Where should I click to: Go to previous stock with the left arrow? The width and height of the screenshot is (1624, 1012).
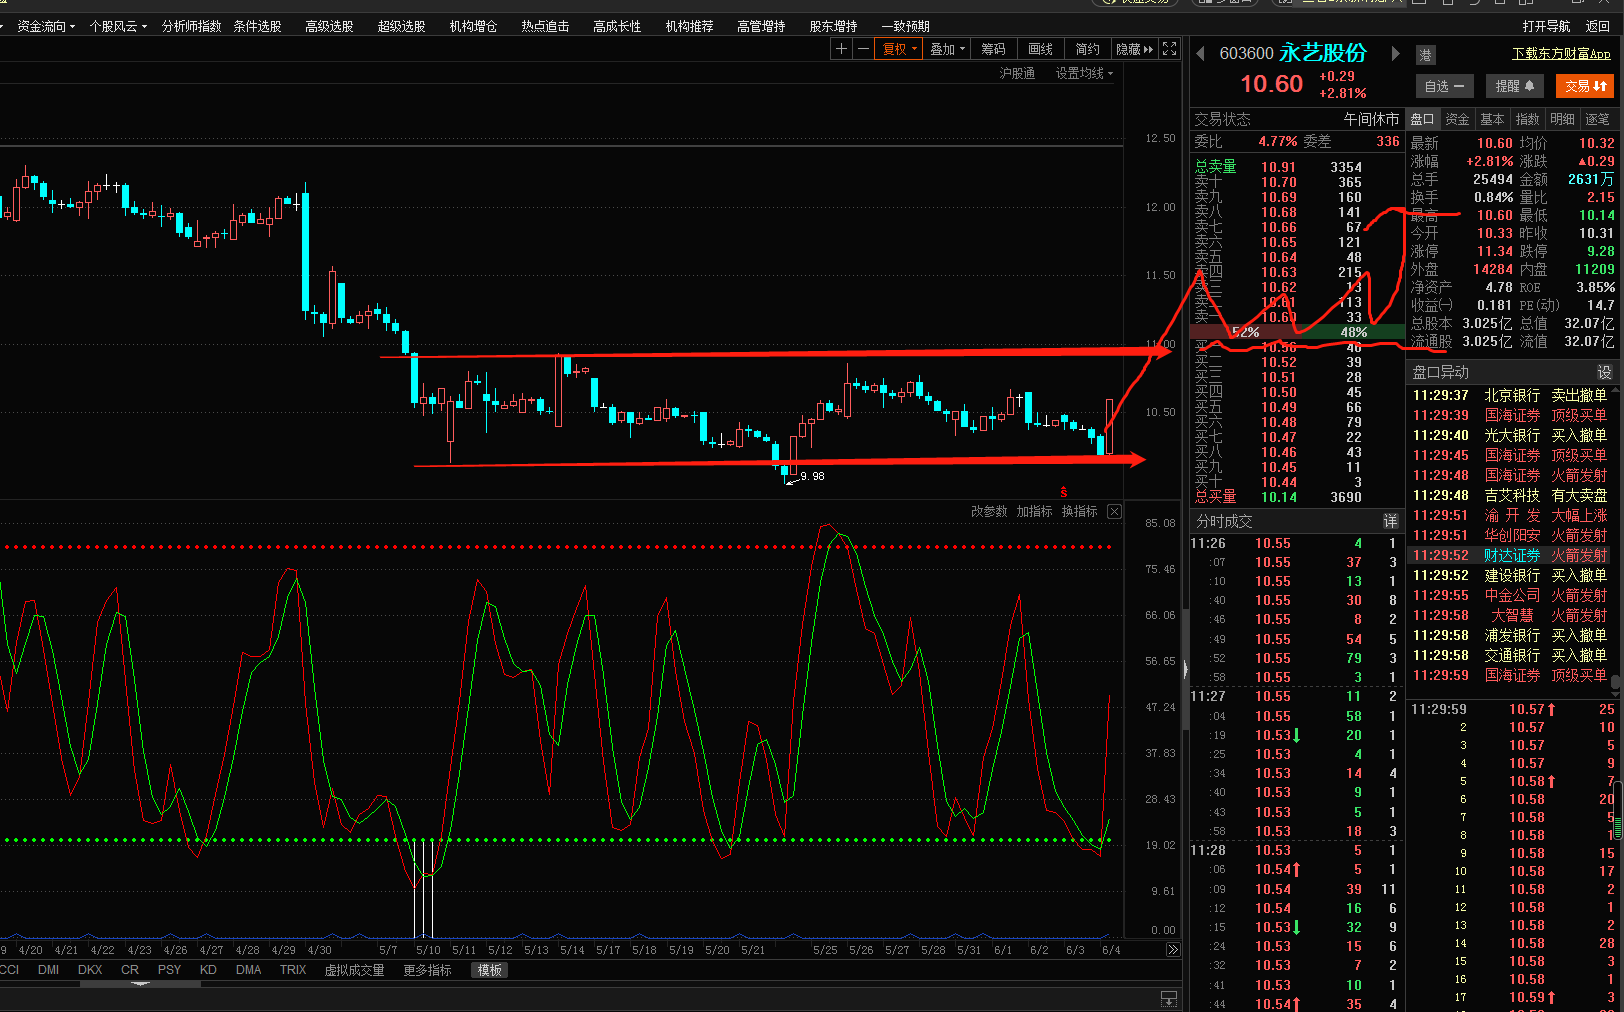[x=1201, y=53]
